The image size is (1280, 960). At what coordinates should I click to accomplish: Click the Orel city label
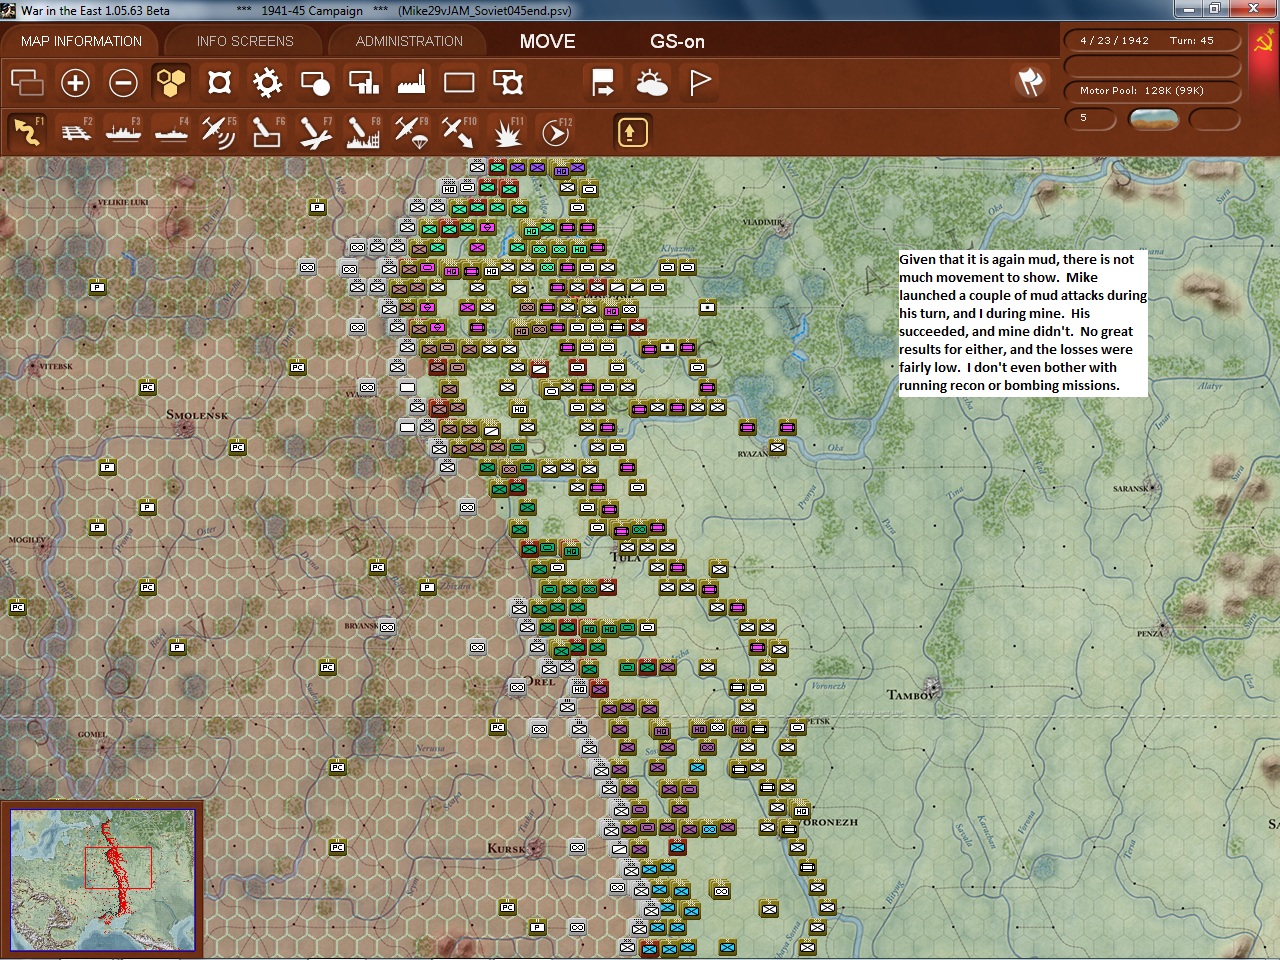[x=540, y=682]
